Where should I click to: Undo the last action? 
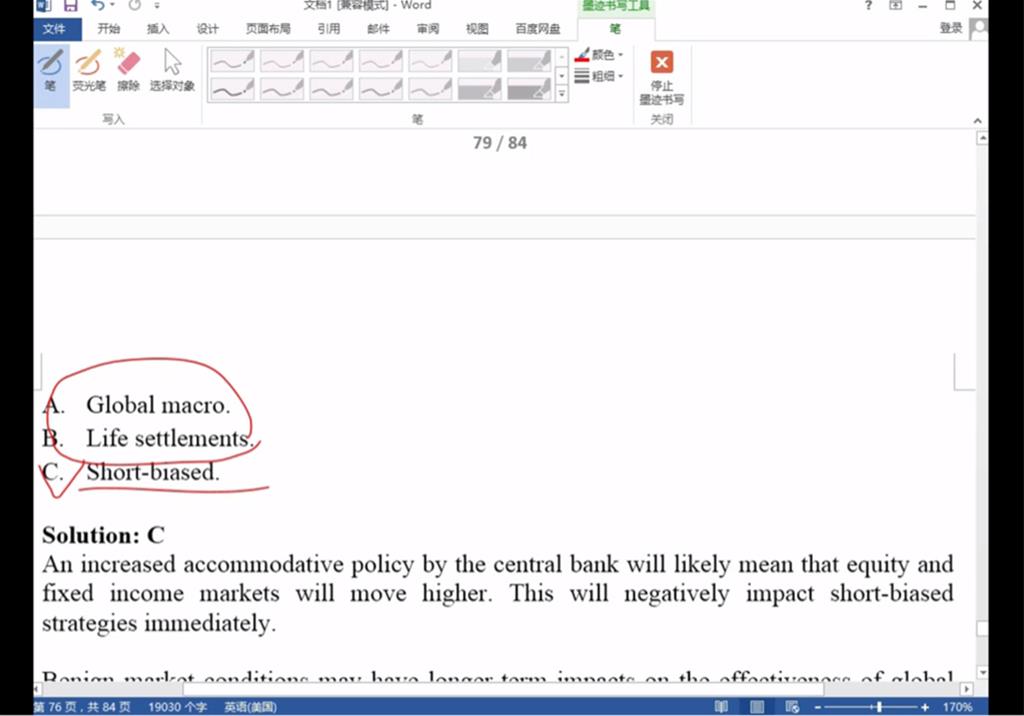click(97, 5)
